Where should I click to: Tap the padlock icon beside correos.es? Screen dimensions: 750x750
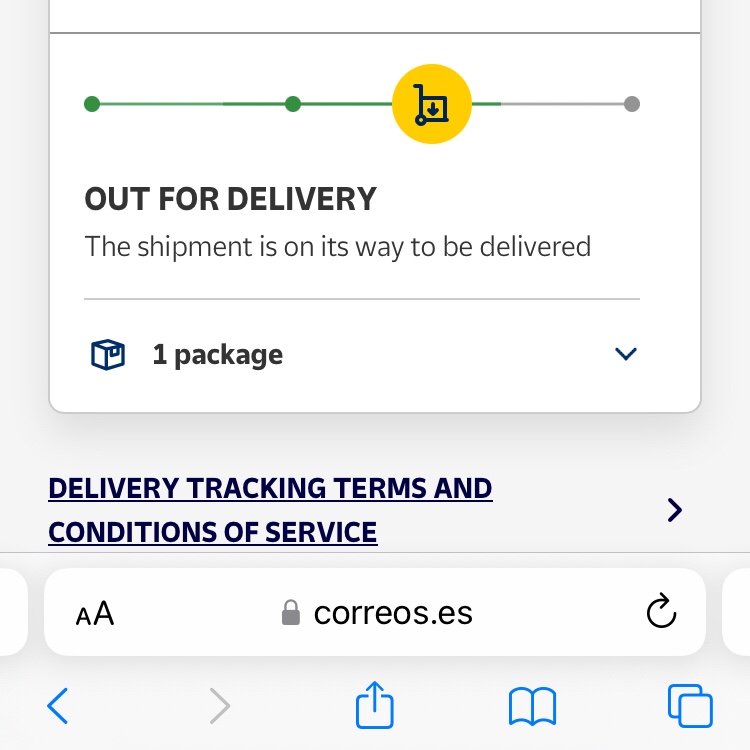pyautogui.click(x=291, y=612)
